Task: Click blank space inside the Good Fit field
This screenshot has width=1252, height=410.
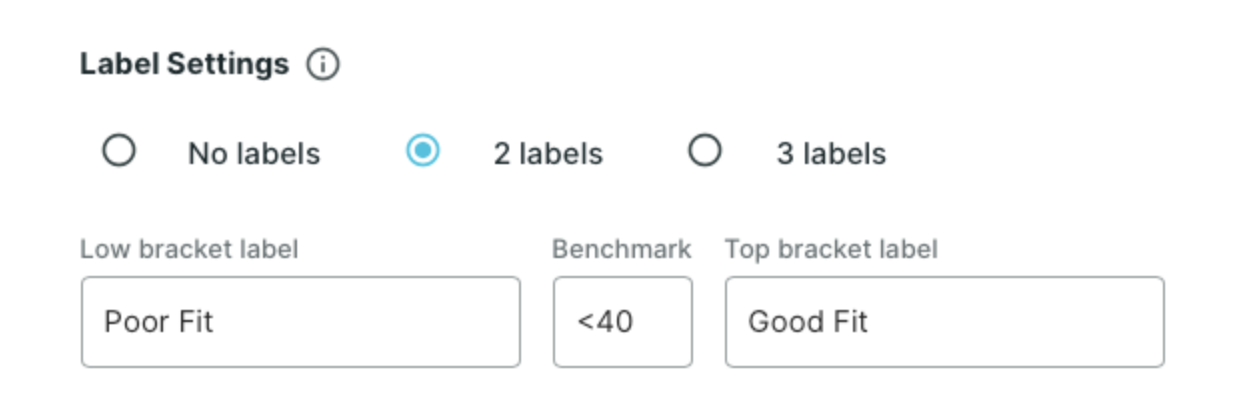Action: pyautogui.click(x=1015, y=322)
